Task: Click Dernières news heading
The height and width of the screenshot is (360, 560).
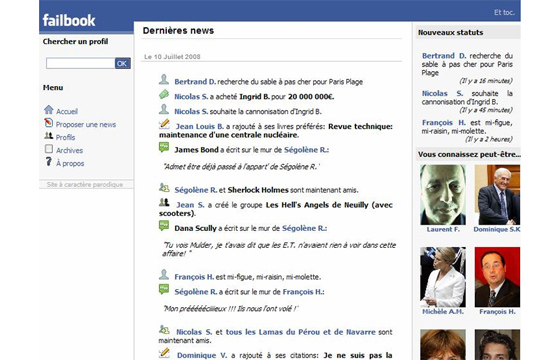Action: [178, 31]
